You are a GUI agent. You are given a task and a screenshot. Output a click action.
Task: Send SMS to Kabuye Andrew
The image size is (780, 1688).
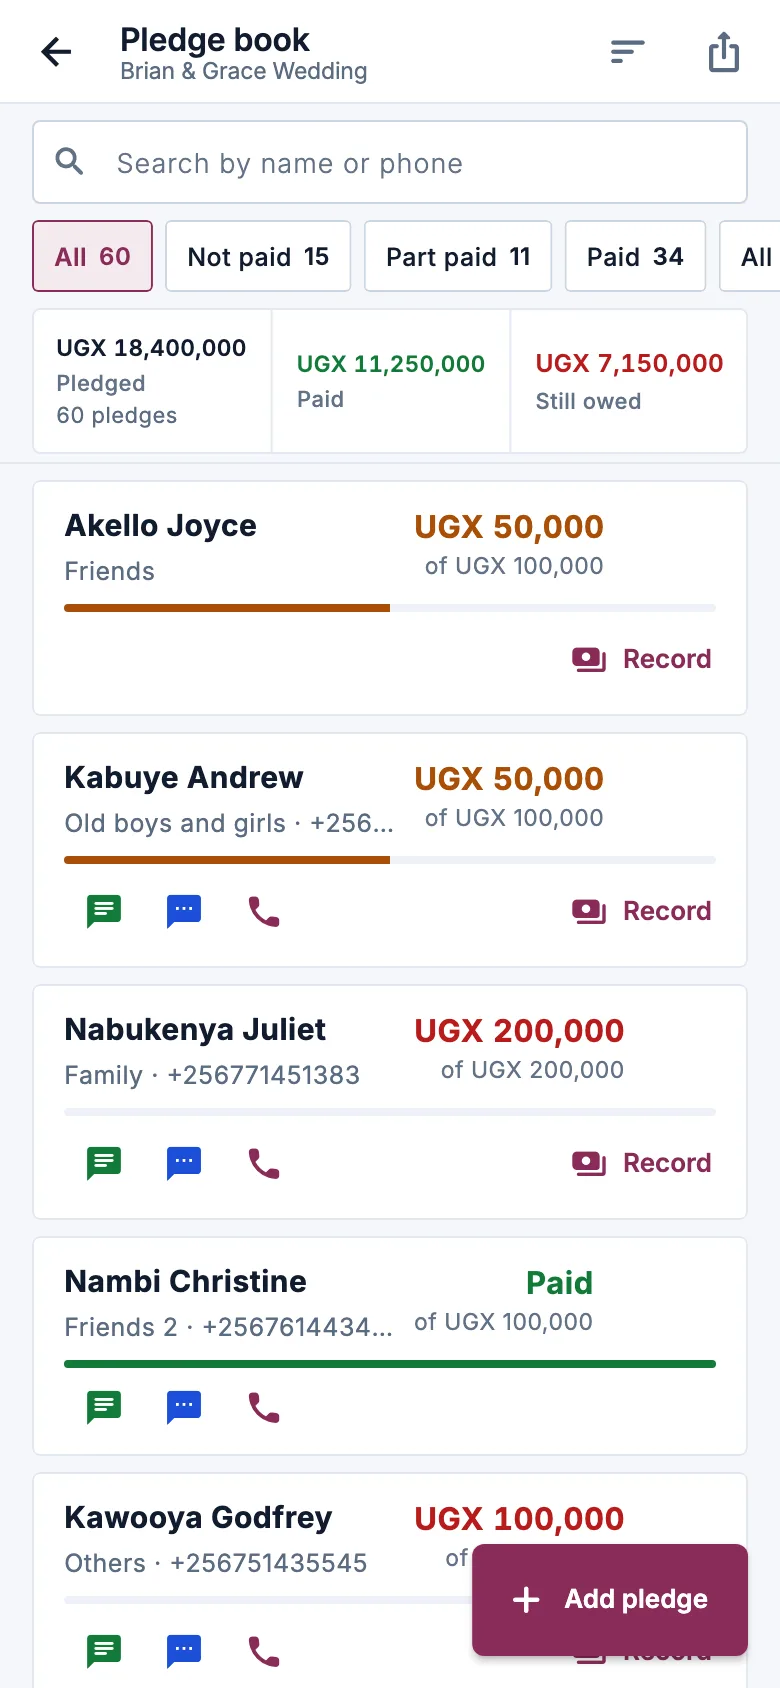(x=104, y=911)
